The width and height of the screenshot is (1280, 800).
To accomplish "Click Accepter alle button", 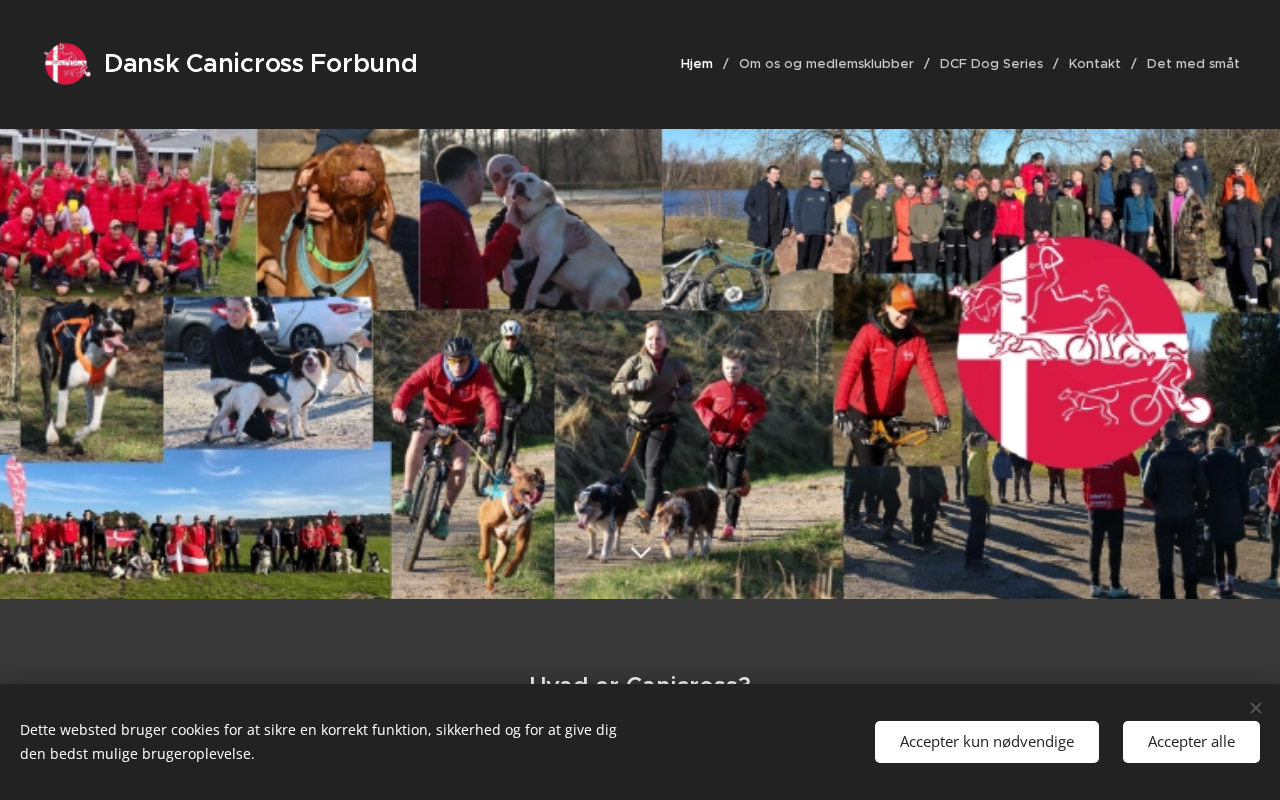I will [x=1191, y=742].
